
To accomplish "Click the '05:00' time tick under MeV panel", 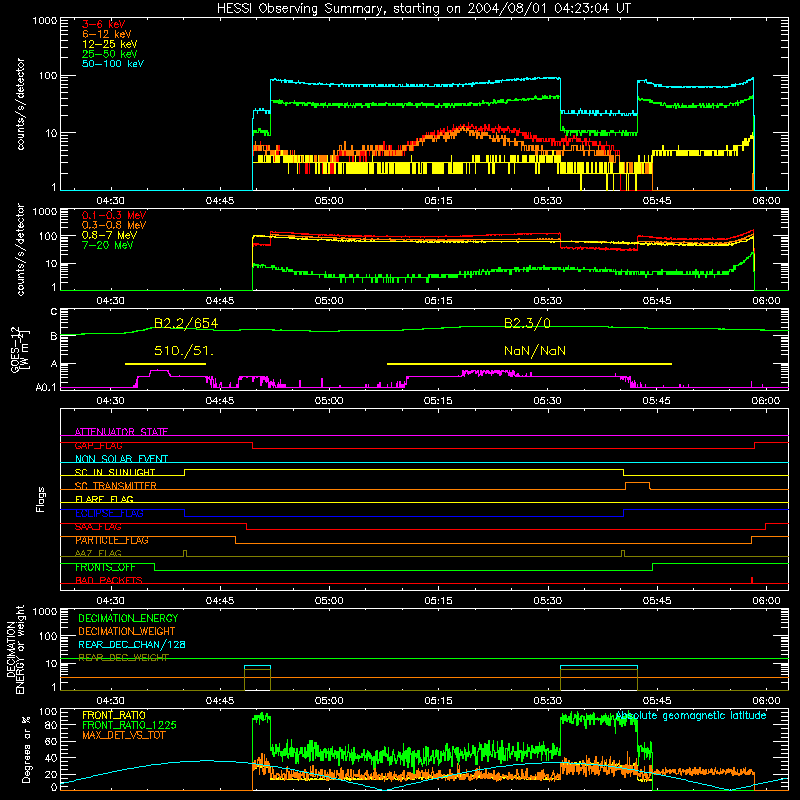I will (329, 301).
